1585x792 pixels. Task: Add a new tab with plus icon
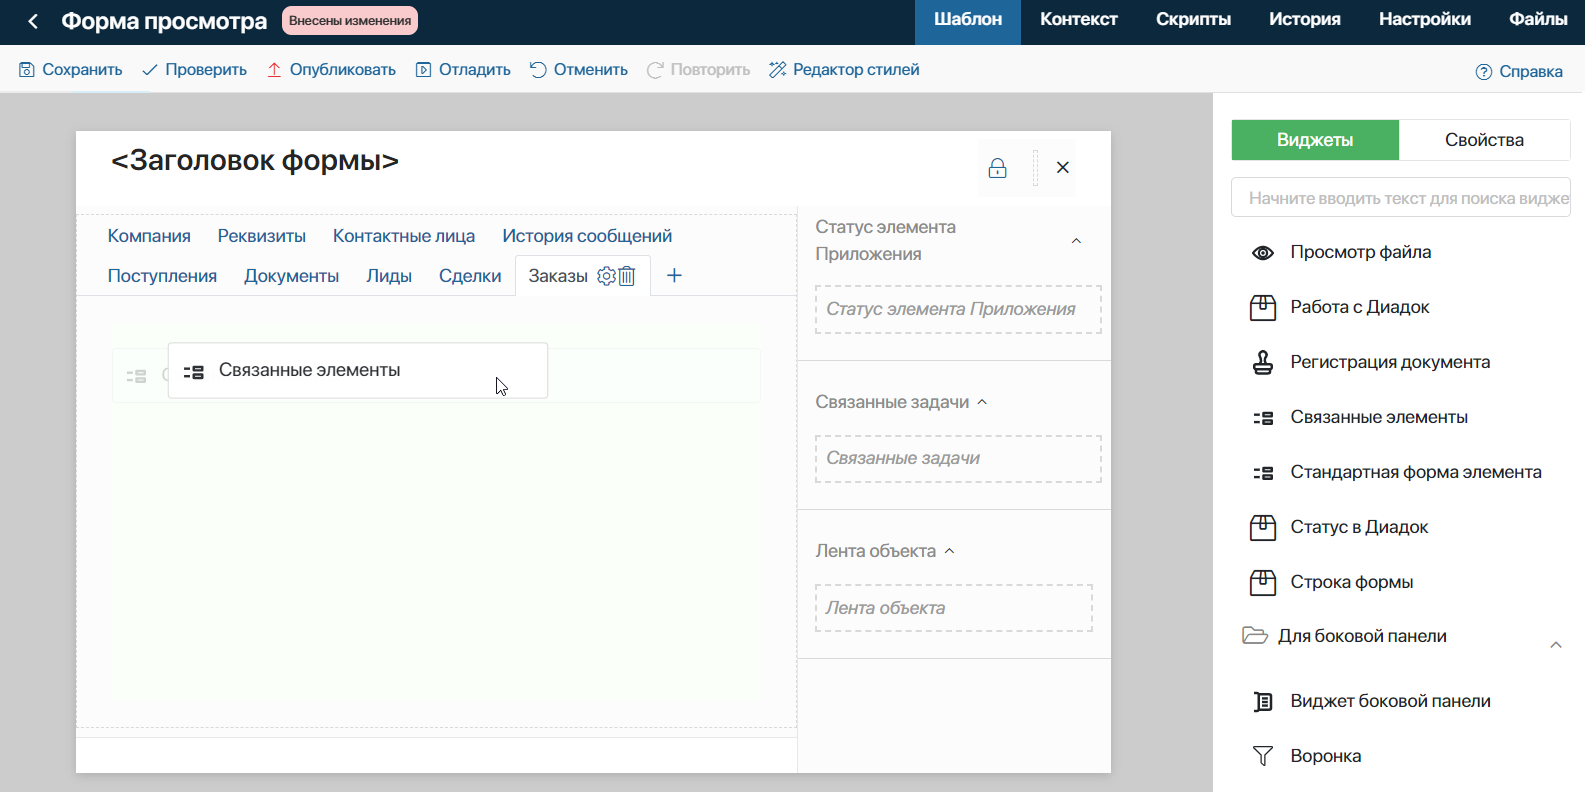674,275
